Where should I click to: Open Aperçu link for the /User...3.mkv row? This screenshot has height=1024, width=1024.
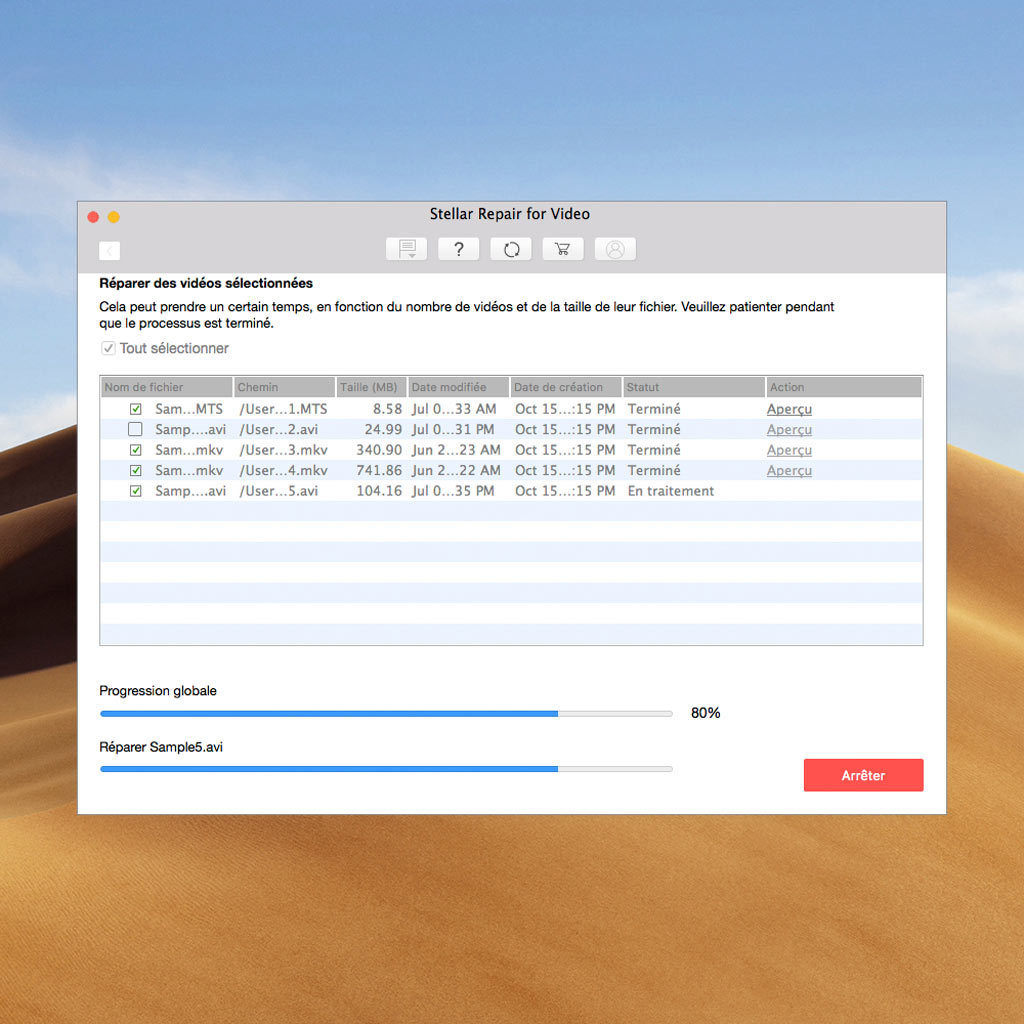[x=789, y=451]
